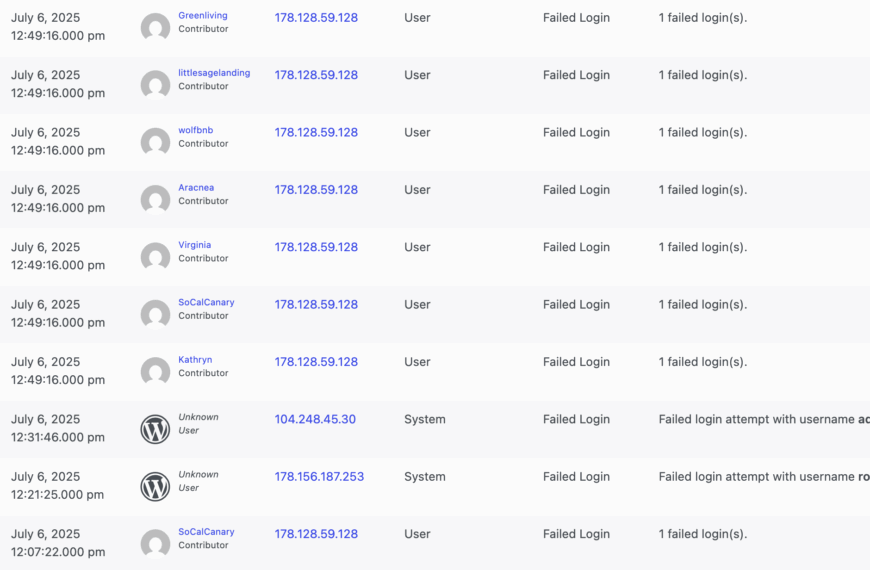Click Greenliving's avatar icon

tap(155, 27)
